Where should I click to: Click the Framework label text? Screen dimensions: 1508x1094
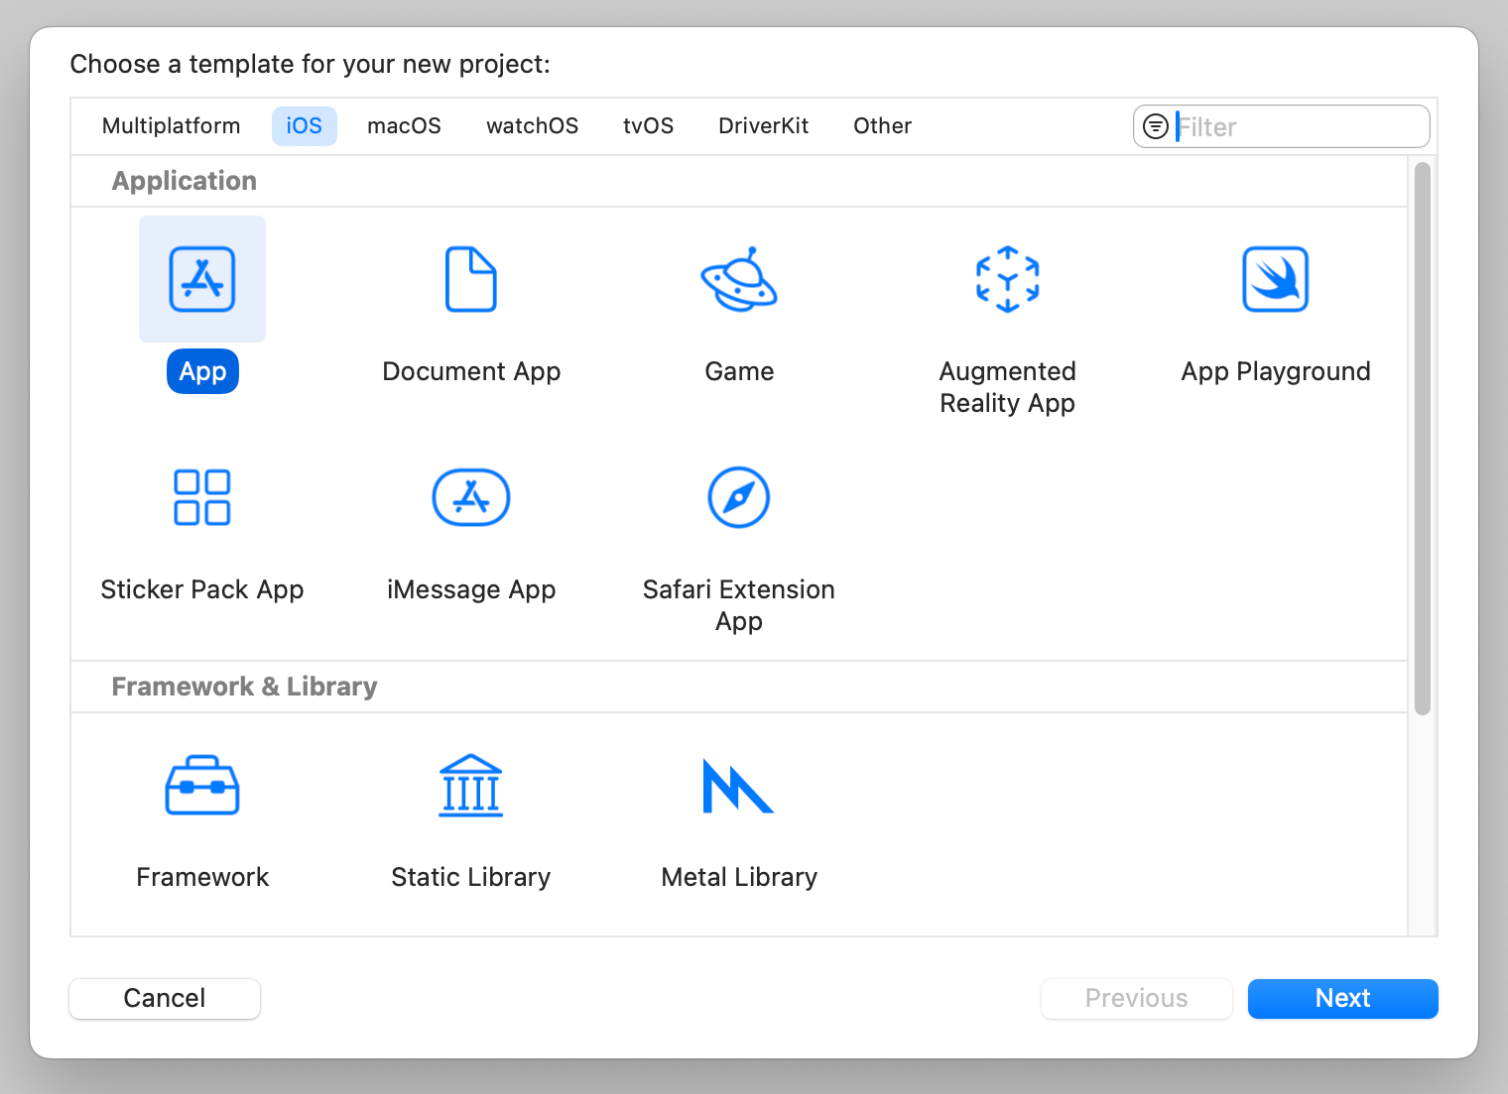(x=202, y=877)
